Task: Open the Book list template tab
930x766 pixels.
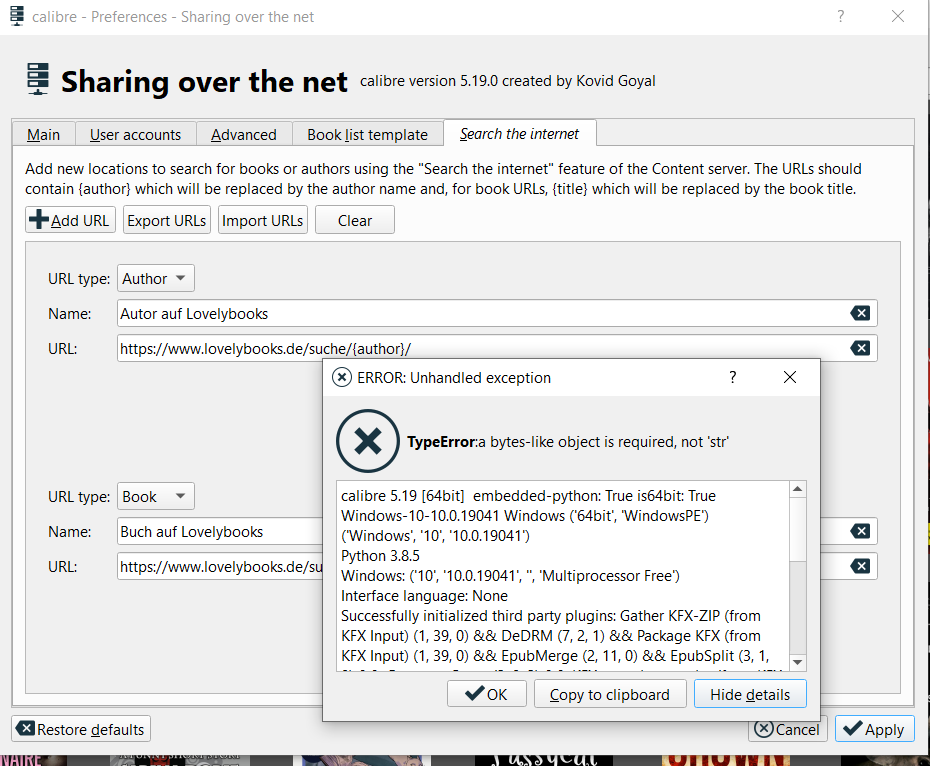Action: pos(367,135)
